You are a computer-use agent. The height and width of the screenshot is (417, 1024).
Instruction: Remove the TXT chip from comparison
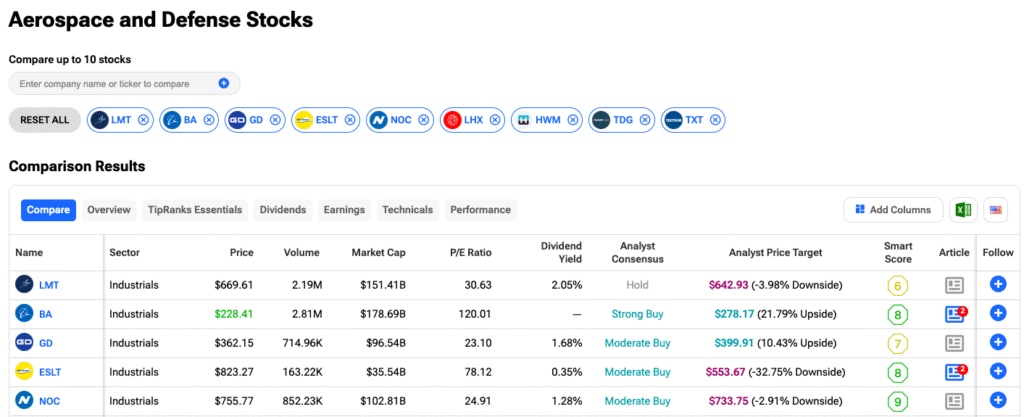pyautogui.click(x=714, y=120)
